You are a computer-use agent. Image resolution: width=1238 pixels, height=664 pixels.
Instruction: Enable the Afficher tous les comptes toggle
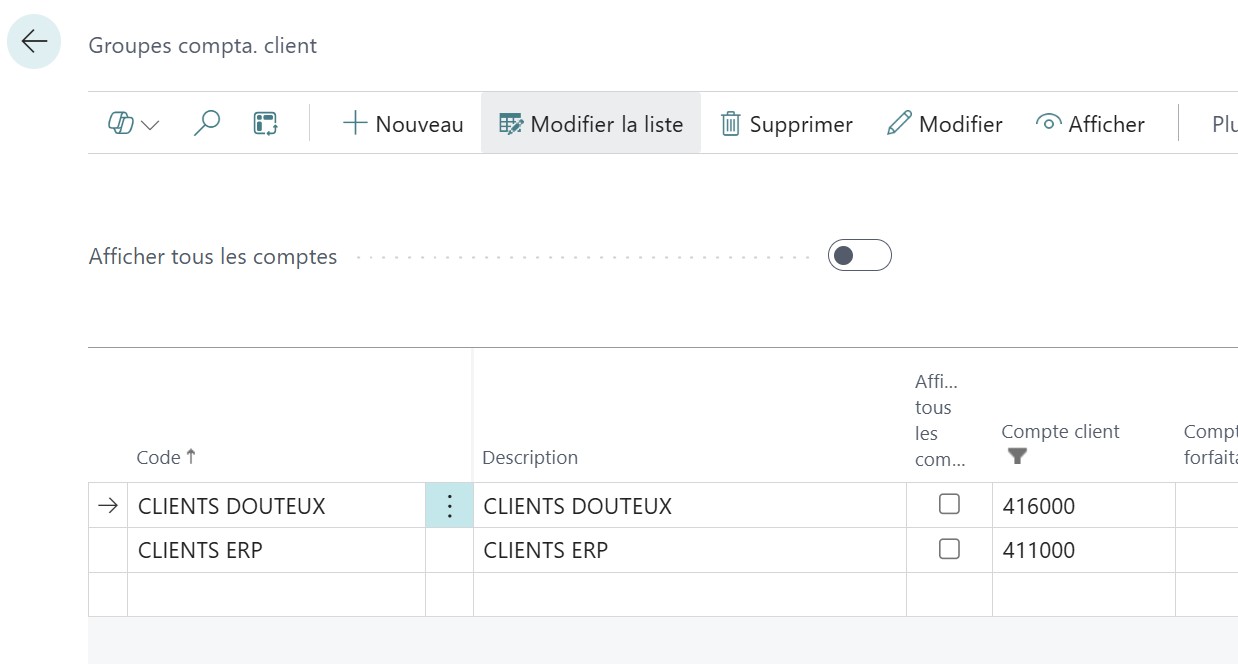pyautogui.click(x=858, y=255)
